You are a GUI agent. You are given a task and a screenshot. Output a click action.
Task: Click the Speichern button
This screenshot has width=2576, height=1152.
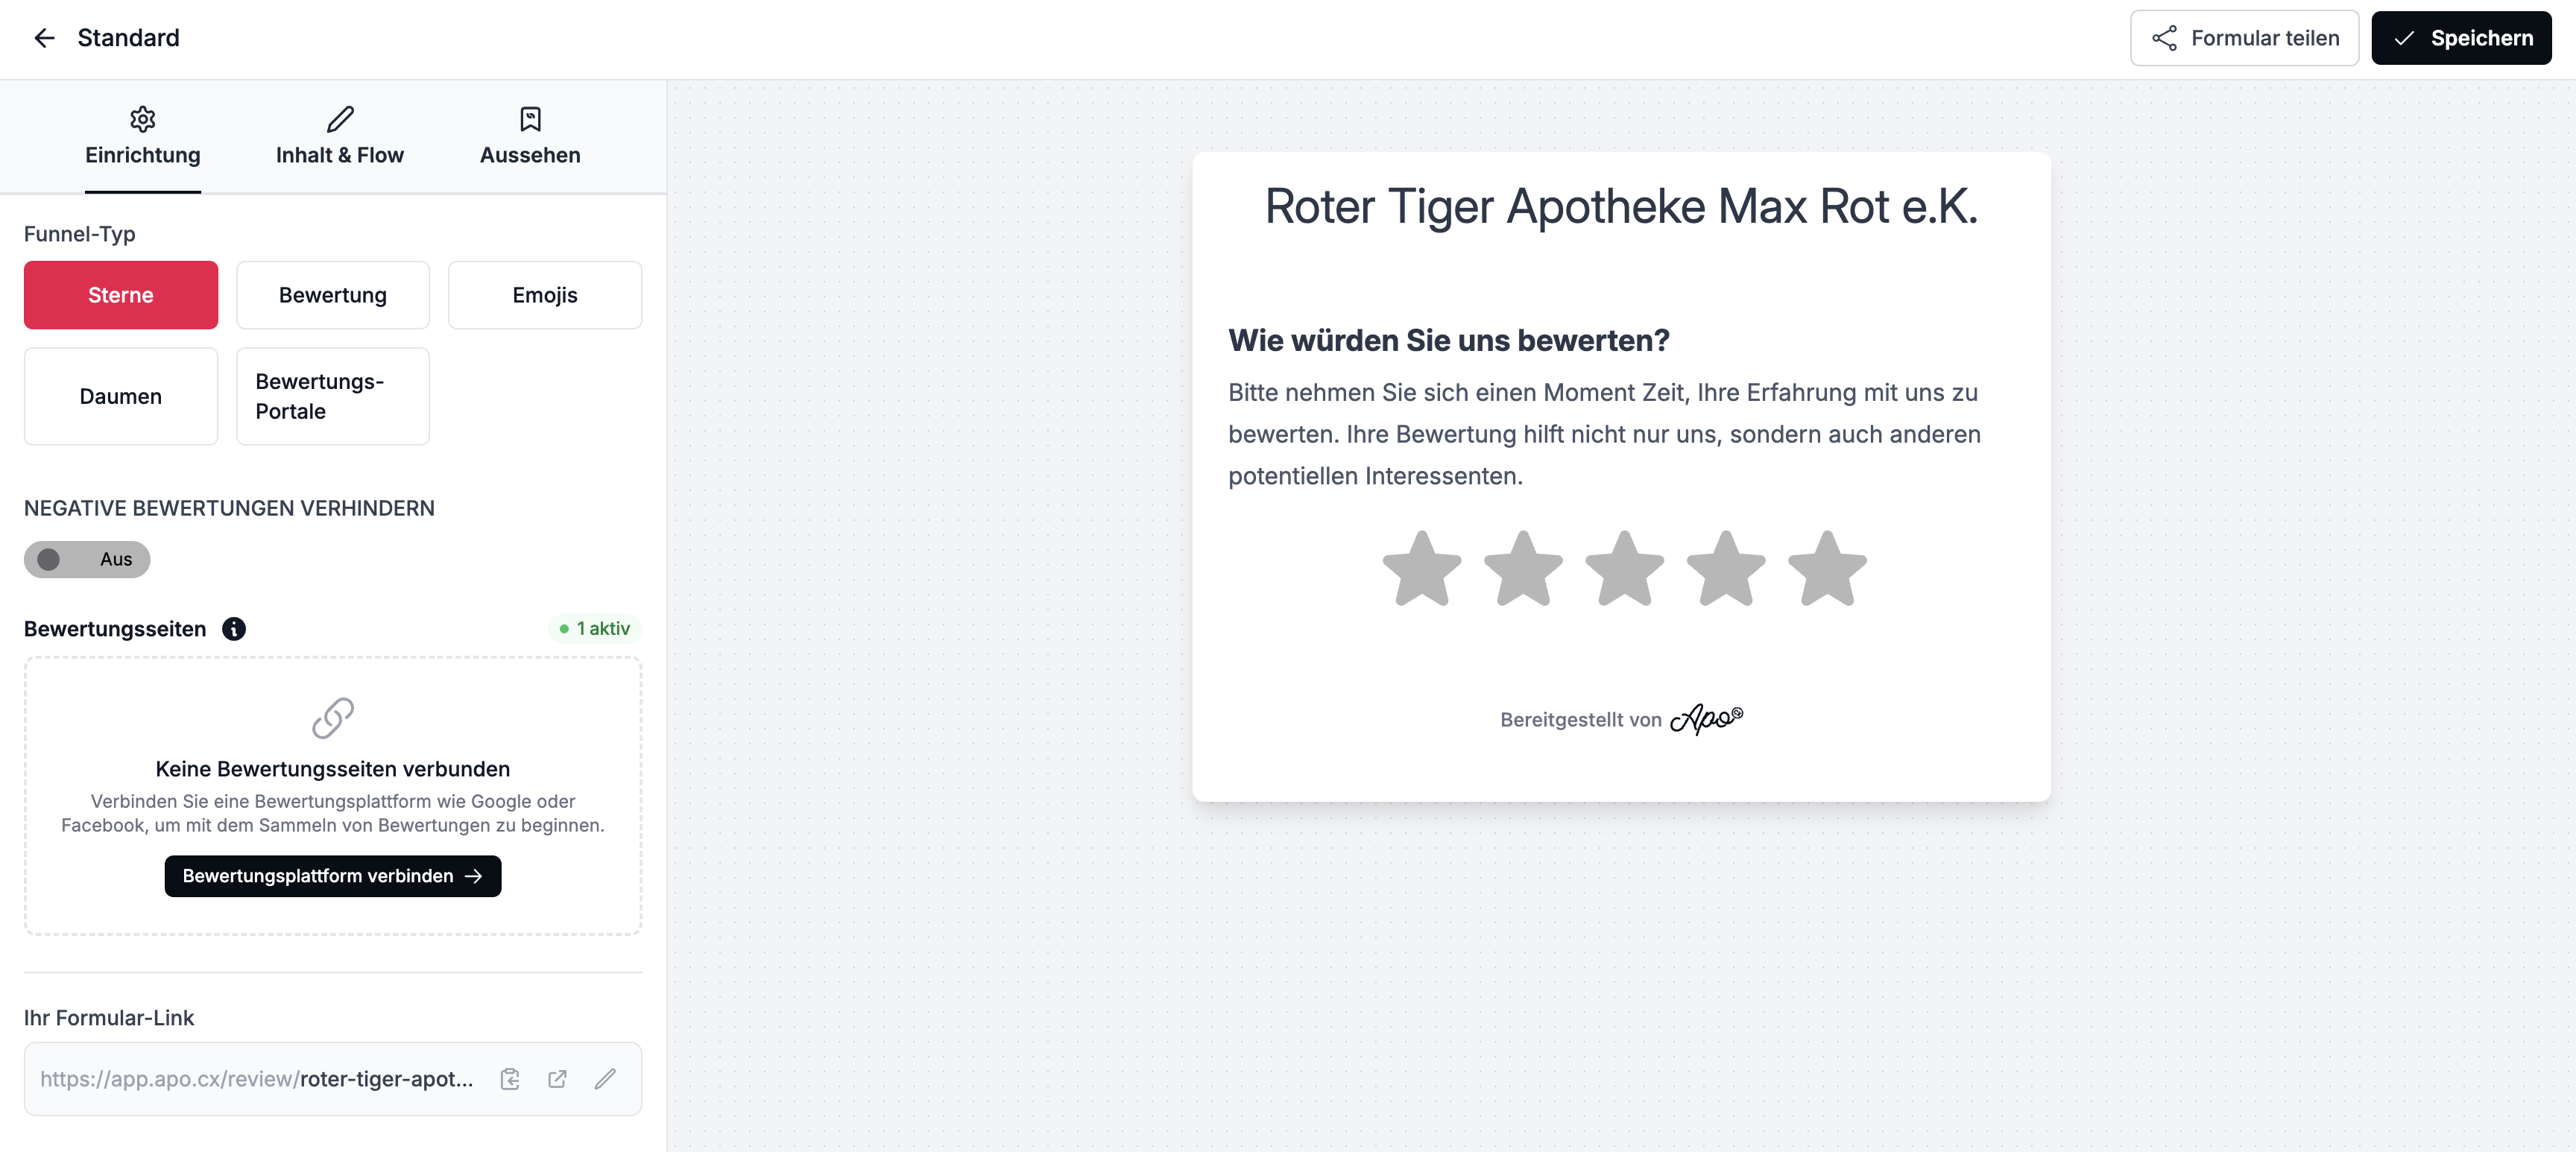pyautogui.click(x=2461, y=38)
